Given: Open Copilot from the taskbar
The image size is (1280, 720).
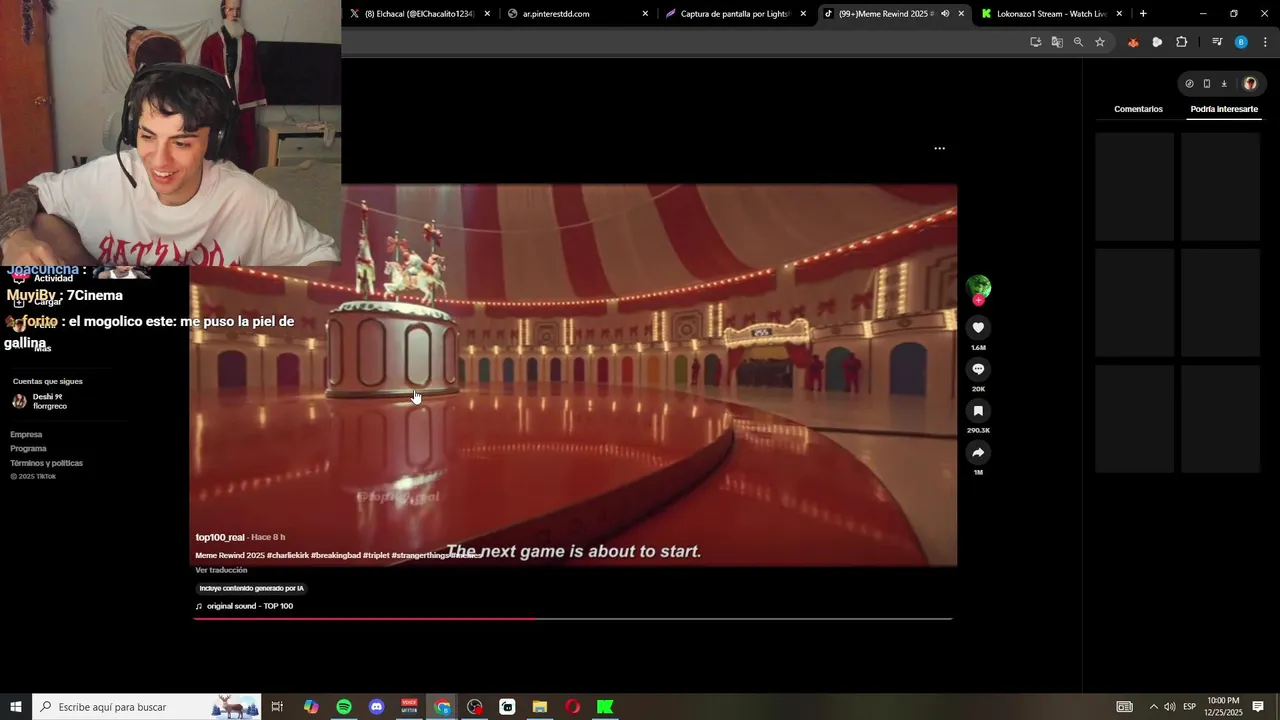Looking at the screenshot, I should pyautogui.click(x=311, y=707).
